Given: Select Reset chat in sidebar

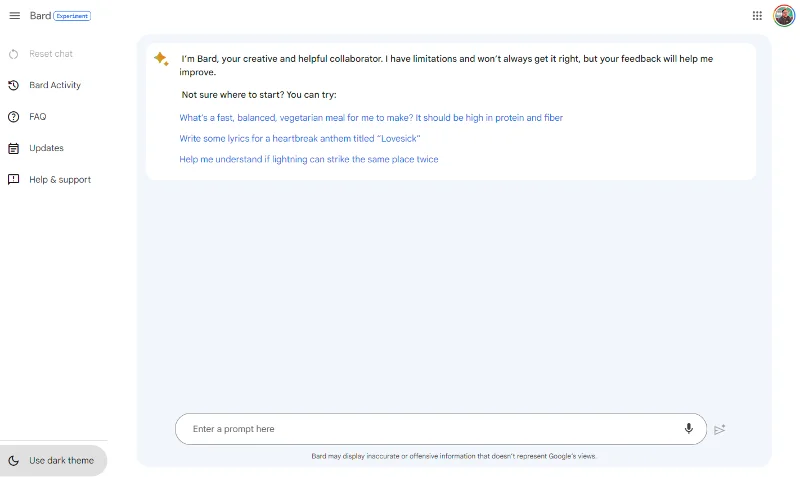Looking at the screenshot, I should 51,54.
